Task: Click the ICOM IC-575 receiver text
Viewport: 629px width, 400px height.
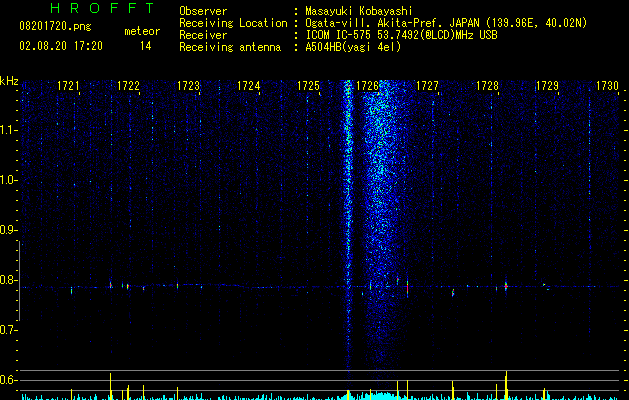Action: point(401,35)
